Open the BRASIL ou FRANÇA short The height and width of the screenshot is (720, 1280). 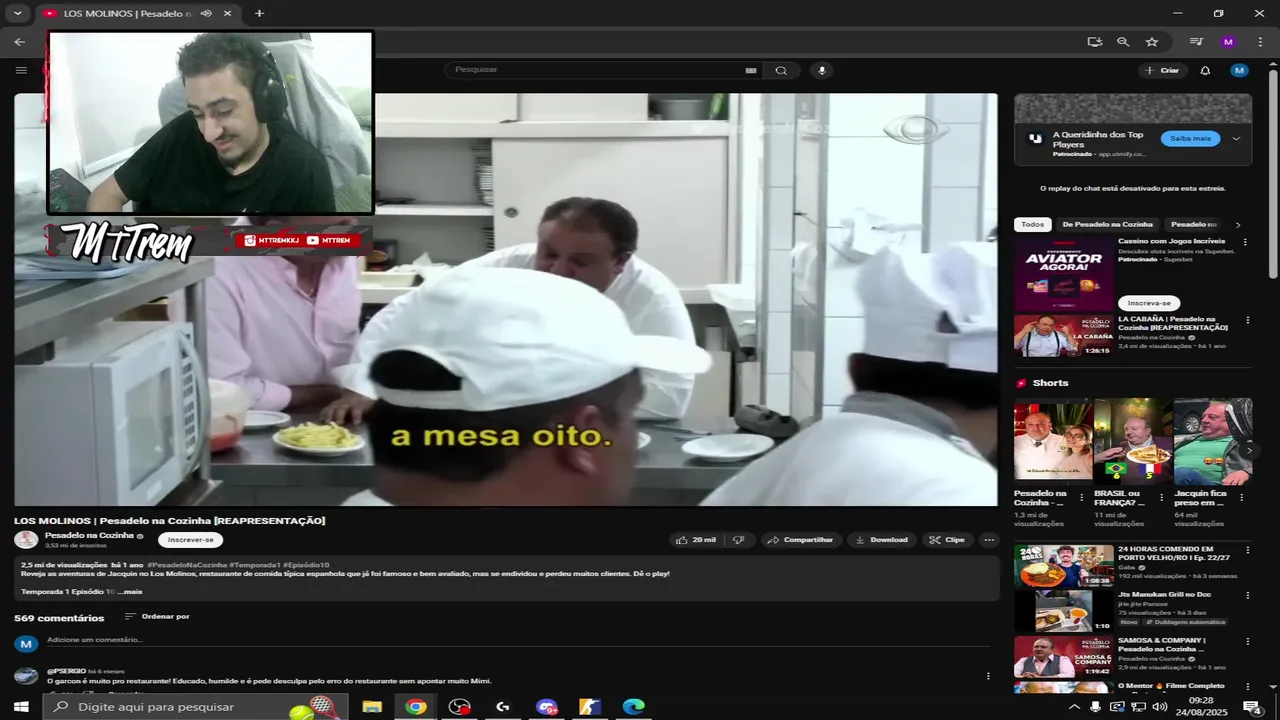click(1132, 442)
